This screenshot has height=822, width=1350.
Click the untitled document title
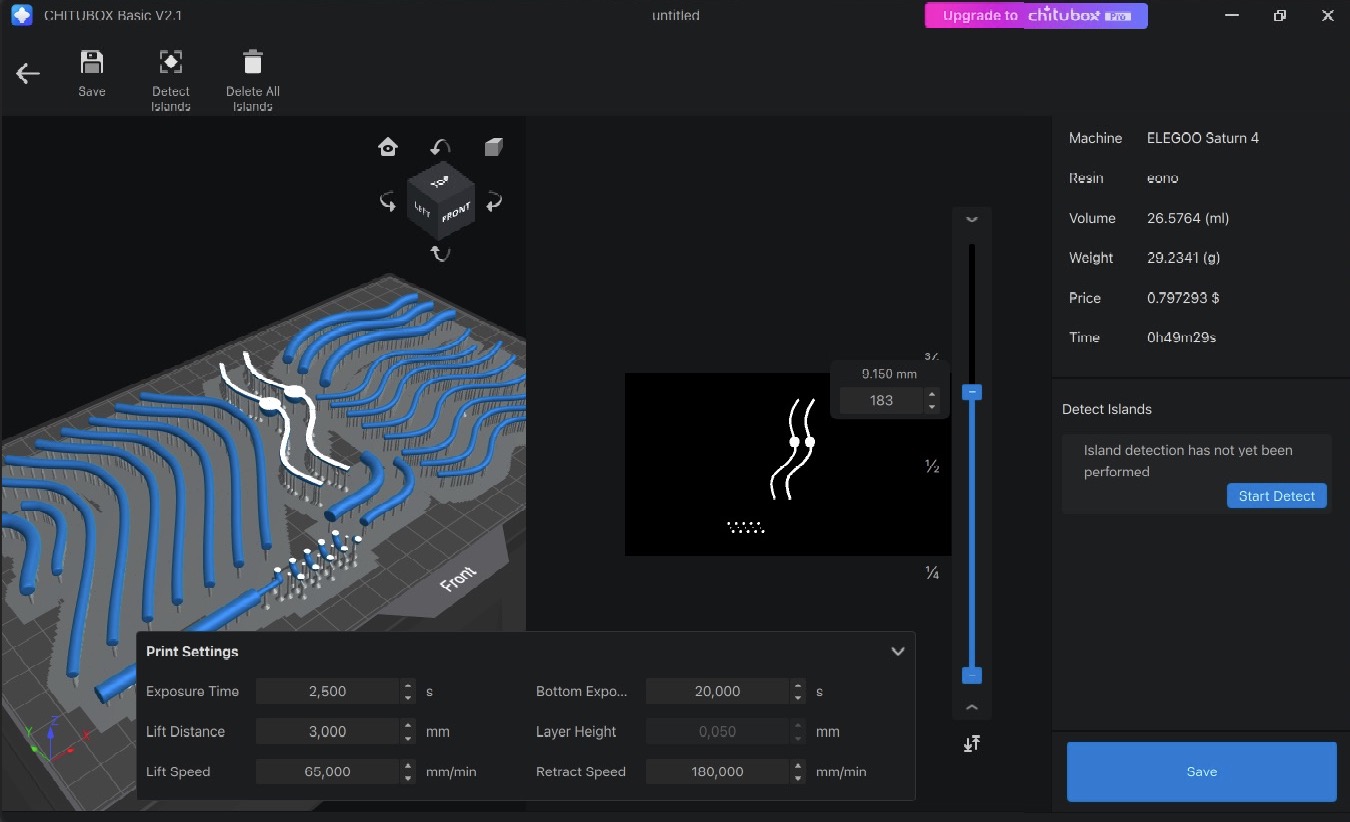pos(676,15)
